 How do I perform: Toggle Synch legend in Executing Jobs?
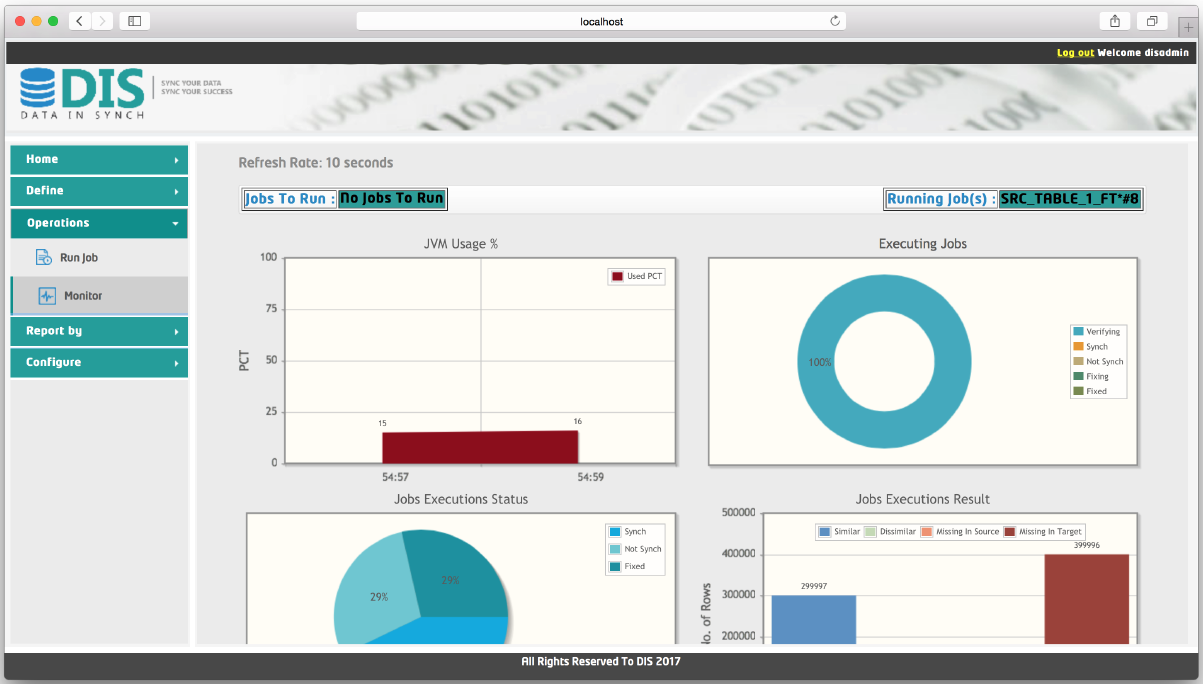1091,346
